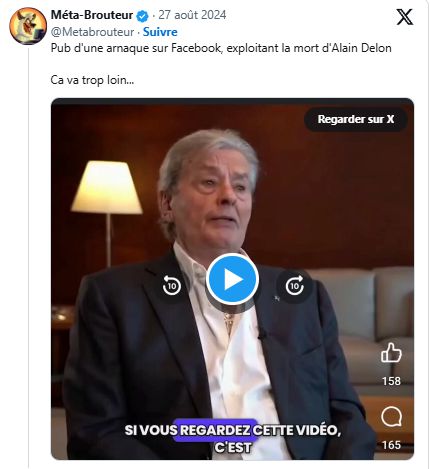Click the 'Ca va trop loin...' text line
Viewport: 430px width, 469px height.
coord(92,80)
